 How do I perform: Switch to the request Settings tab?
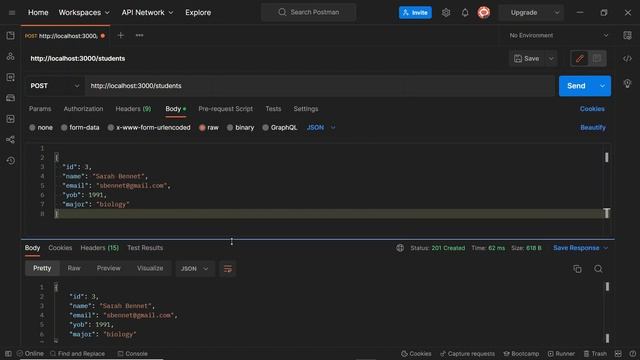point(306,109)
